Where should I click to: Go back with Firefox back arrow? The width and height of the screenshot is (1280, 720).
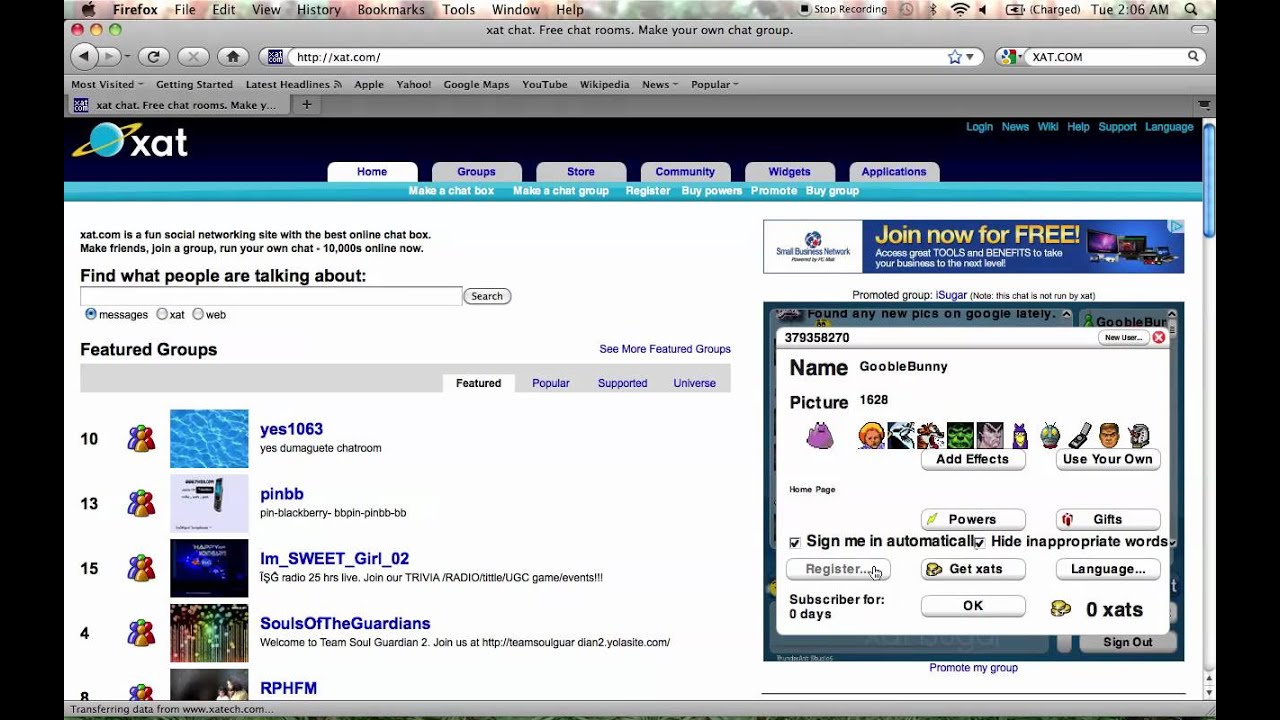83,57
